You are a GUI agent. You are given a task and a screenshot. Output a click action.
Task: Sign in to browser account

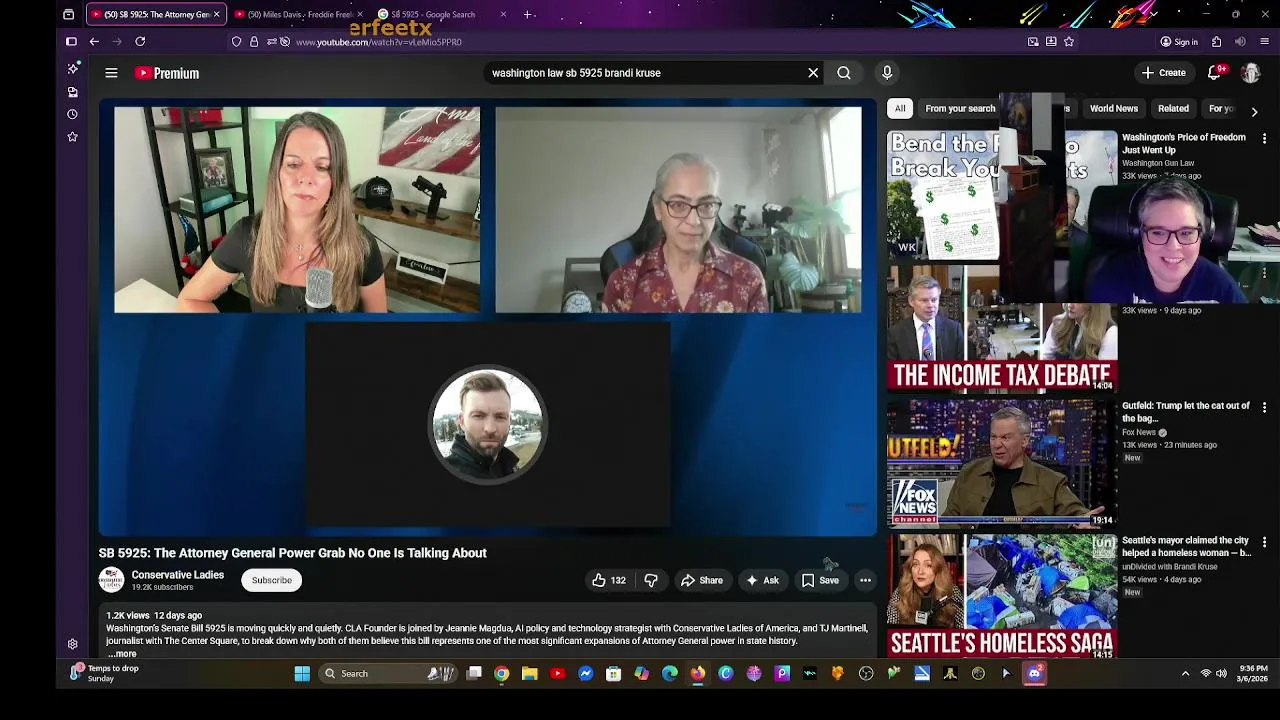tap(1179, 42)
